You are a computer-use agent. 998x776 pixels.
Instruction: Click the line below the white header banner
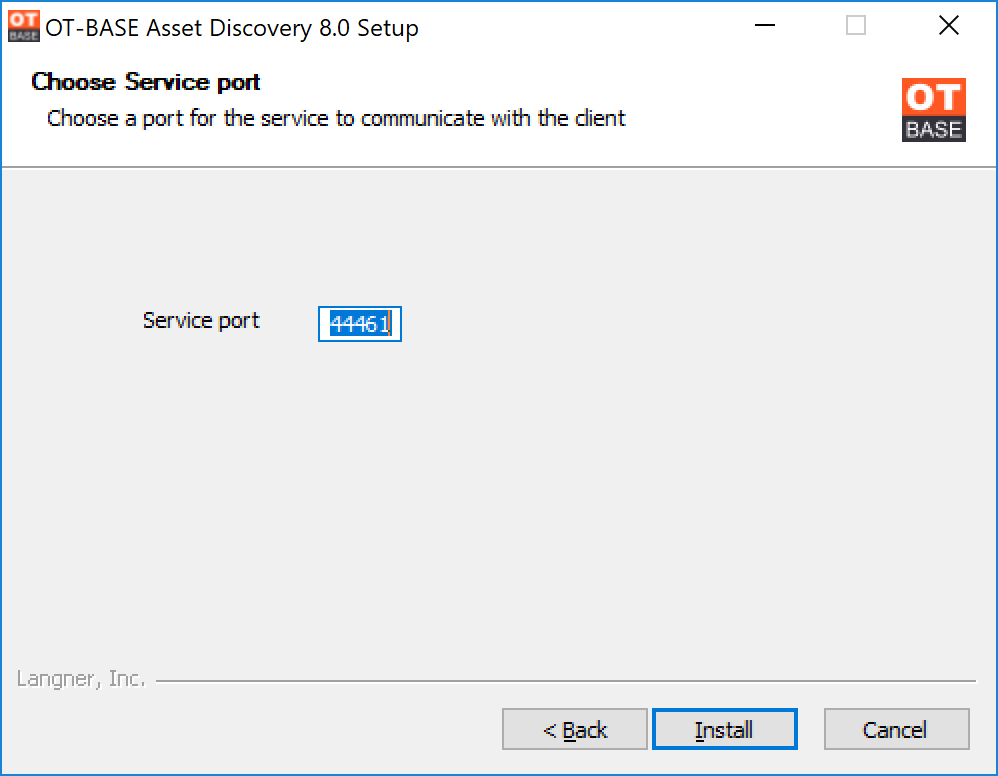coord(499,167)
